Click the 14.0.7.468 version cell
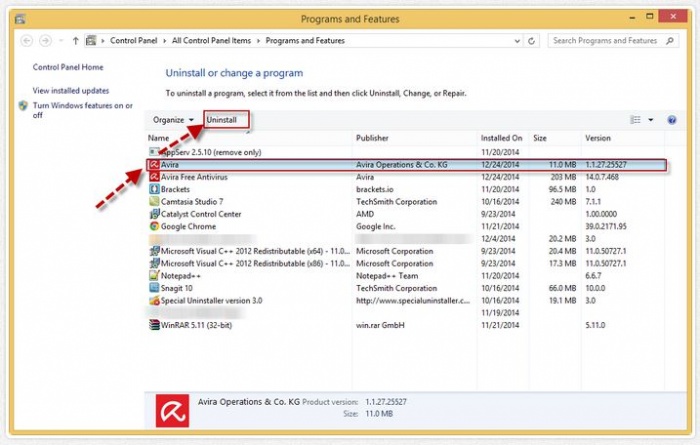This screenshot has height=445, width=700. click(602, 177)
